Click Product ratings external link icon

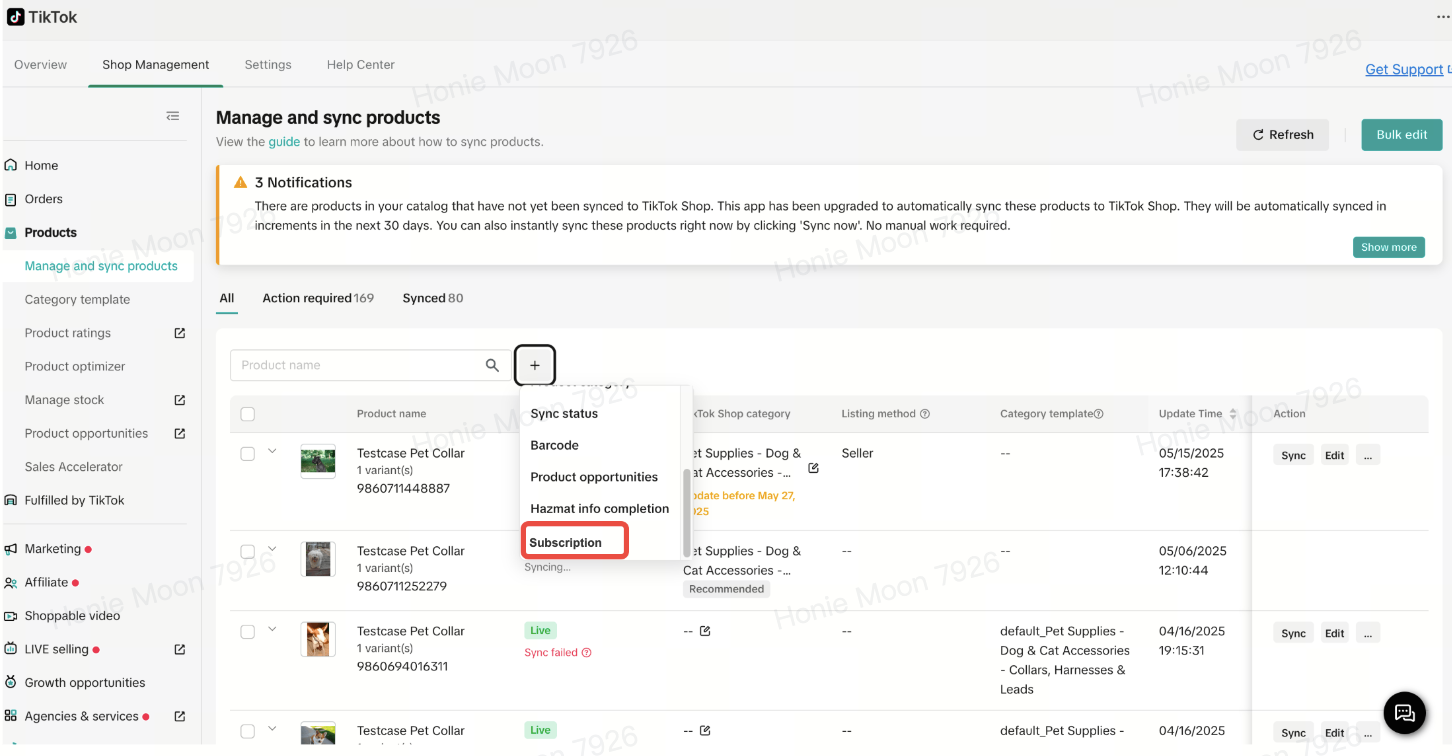[x=180, y=333]
